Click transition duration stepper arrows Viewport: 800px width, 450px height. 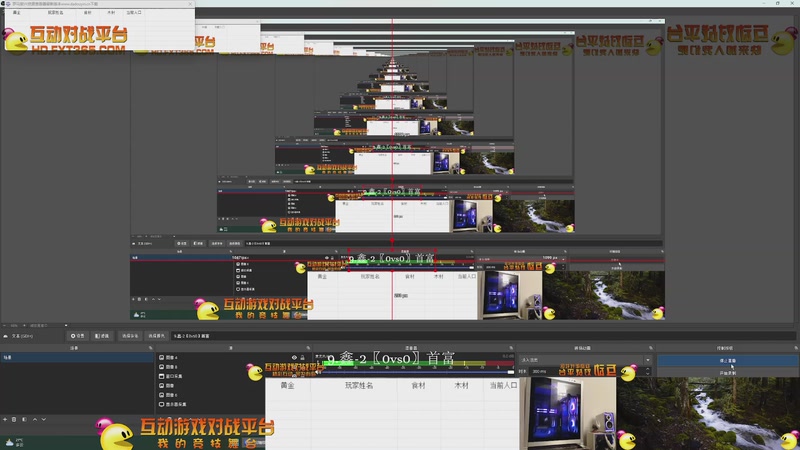[x=648, y=371]
